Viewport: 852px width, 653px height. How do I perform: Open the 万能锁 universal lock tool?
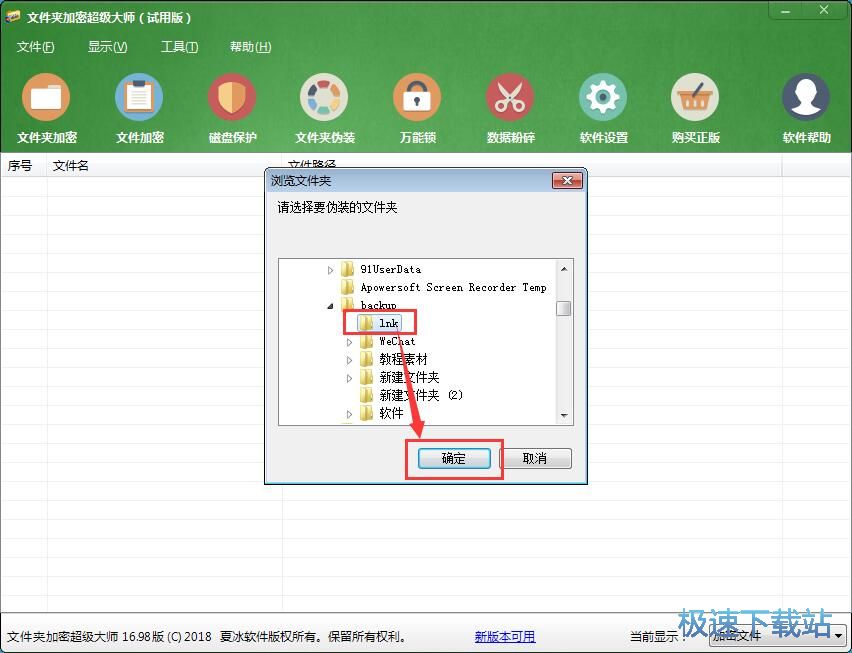(x=417, y=108)
